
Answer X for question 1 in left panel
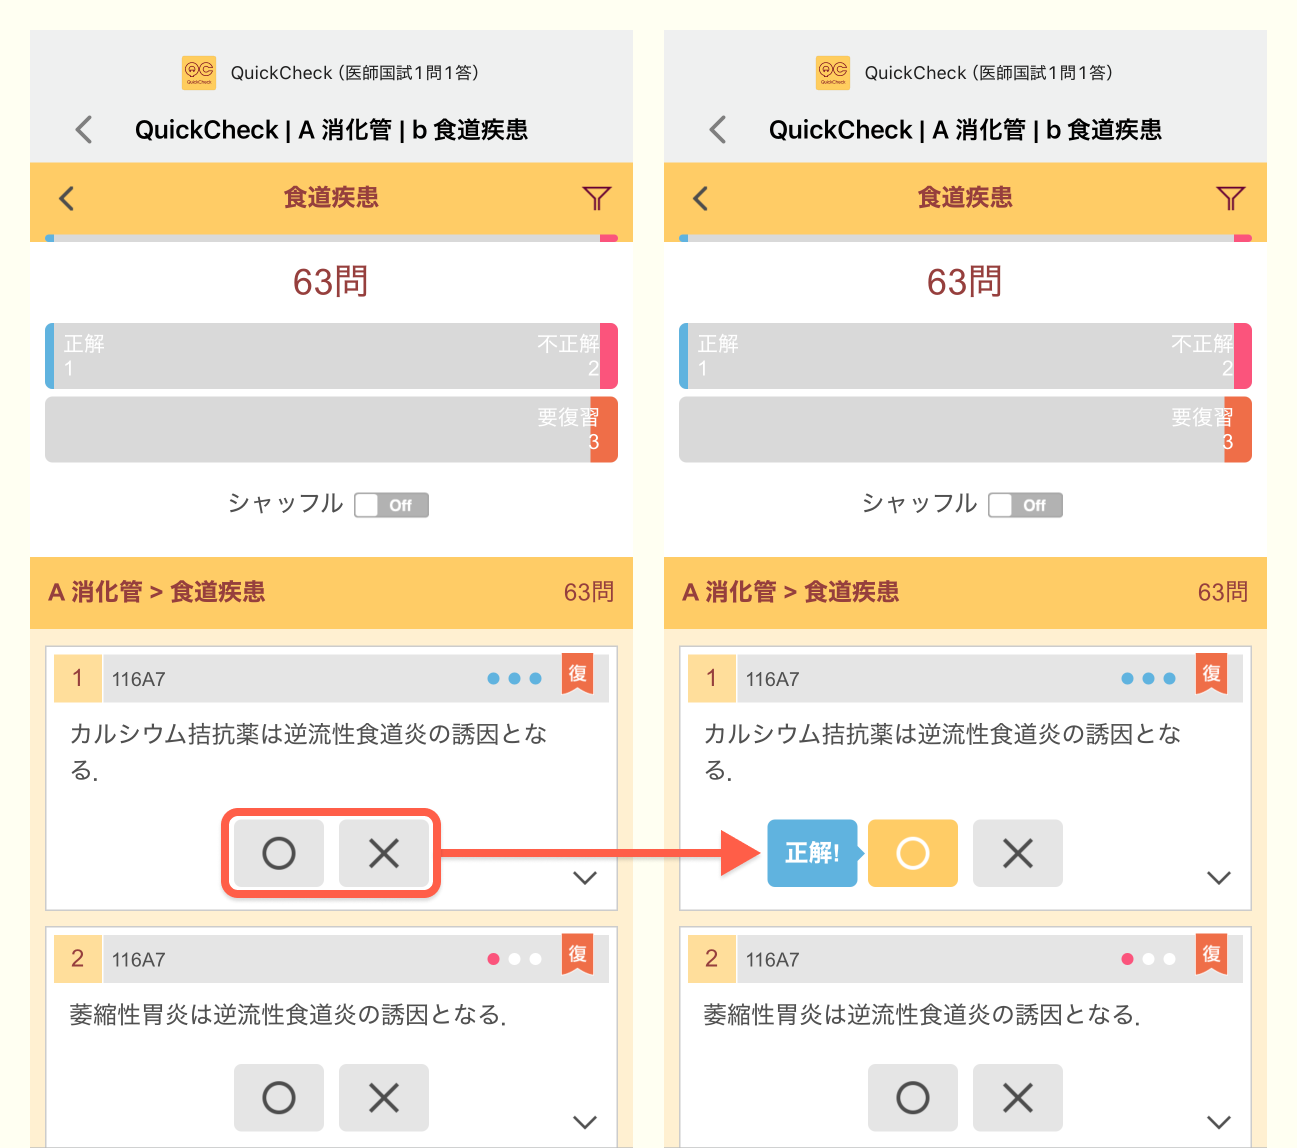coord(384,853)
